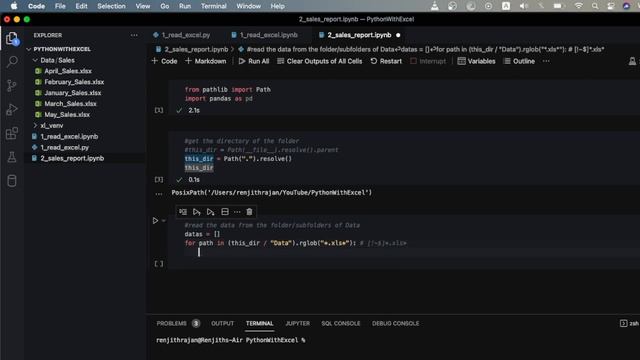Open February_Sales.xlsx in explorer

(x=74, y=82)
